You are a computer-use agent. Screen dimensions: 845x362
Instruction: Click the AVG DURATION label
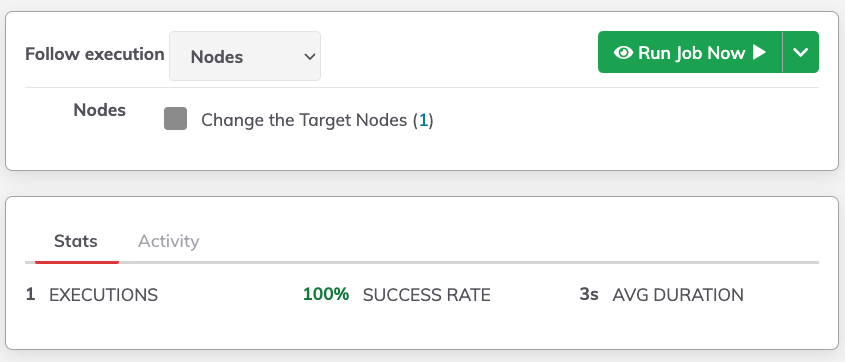678,295
